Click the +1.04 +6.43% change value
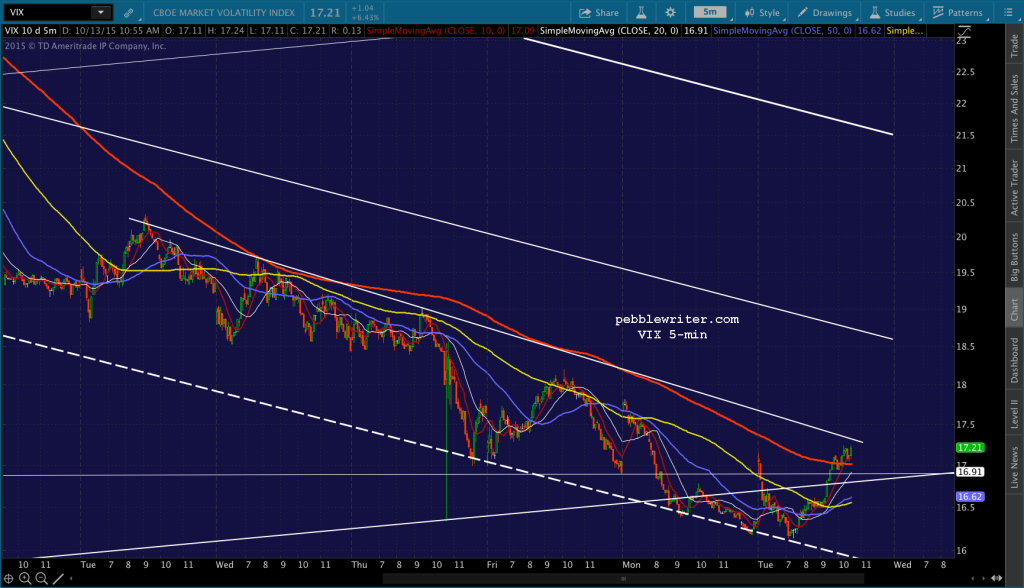 364,12
